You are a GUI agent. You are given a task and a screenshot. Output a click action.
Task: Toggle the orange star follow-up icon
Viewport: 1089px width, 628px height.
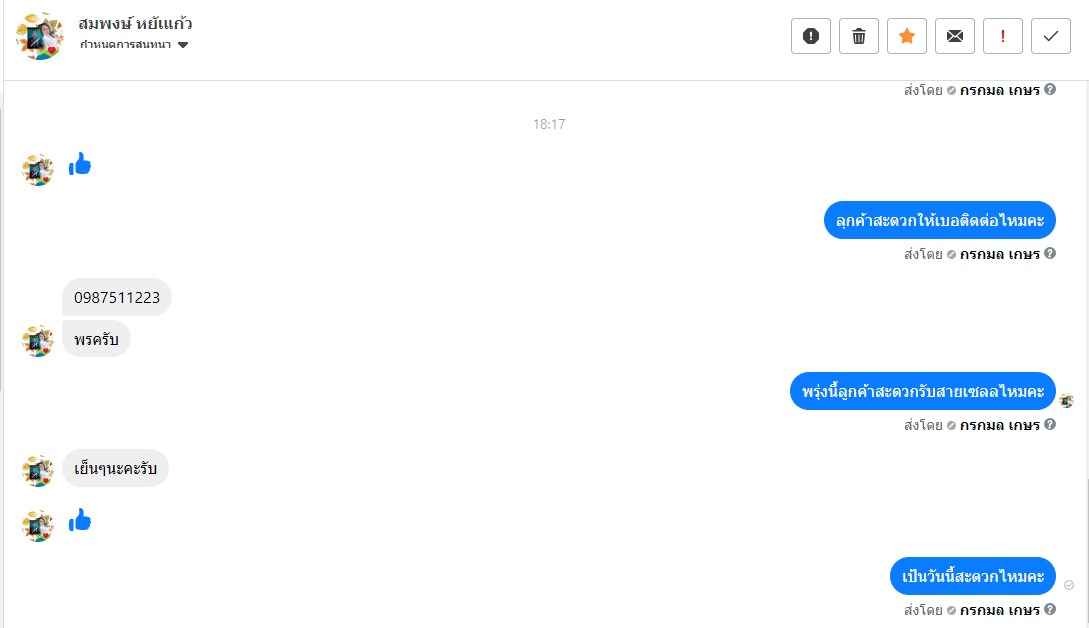pyautogui.click(x=906, y=36)
